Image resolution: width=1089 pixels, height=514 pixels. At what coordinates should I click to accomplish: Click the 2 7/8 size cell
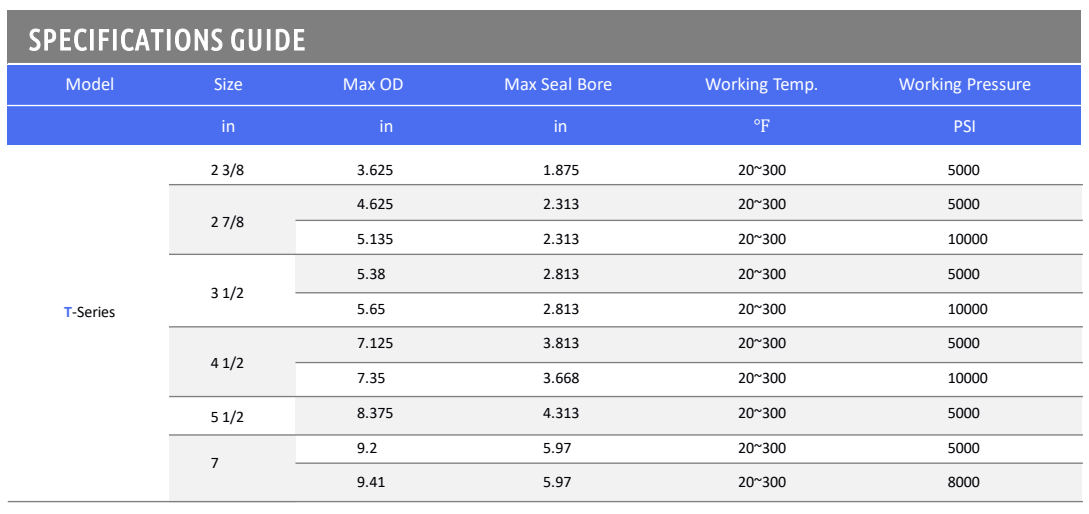(x=227, y=222)
